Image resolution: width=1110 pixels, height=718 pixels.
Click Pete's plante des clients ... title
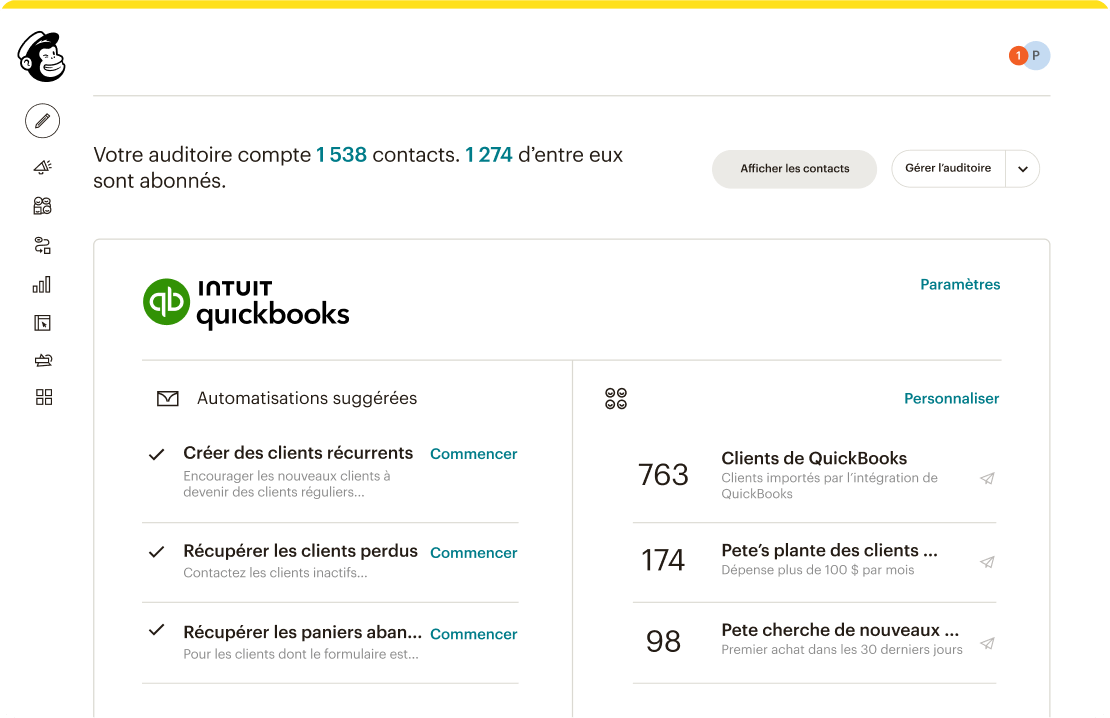tap(829, 550)
